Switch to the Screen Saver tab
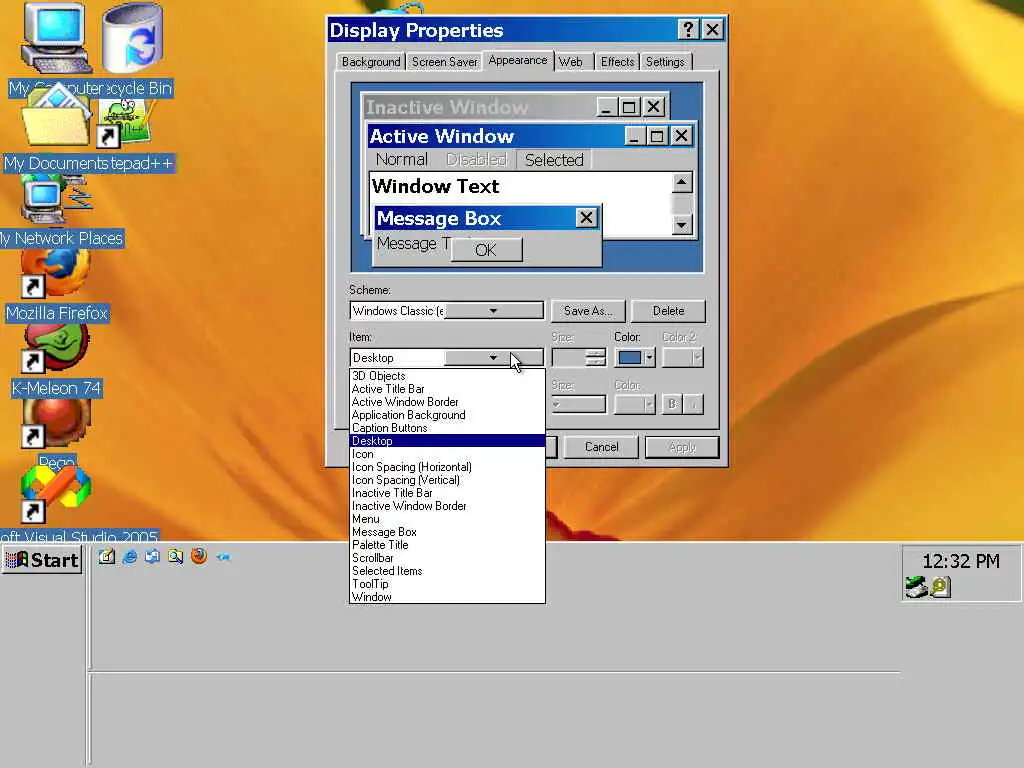The width and height of the screenshot is (1024, 768). (444, 61)
